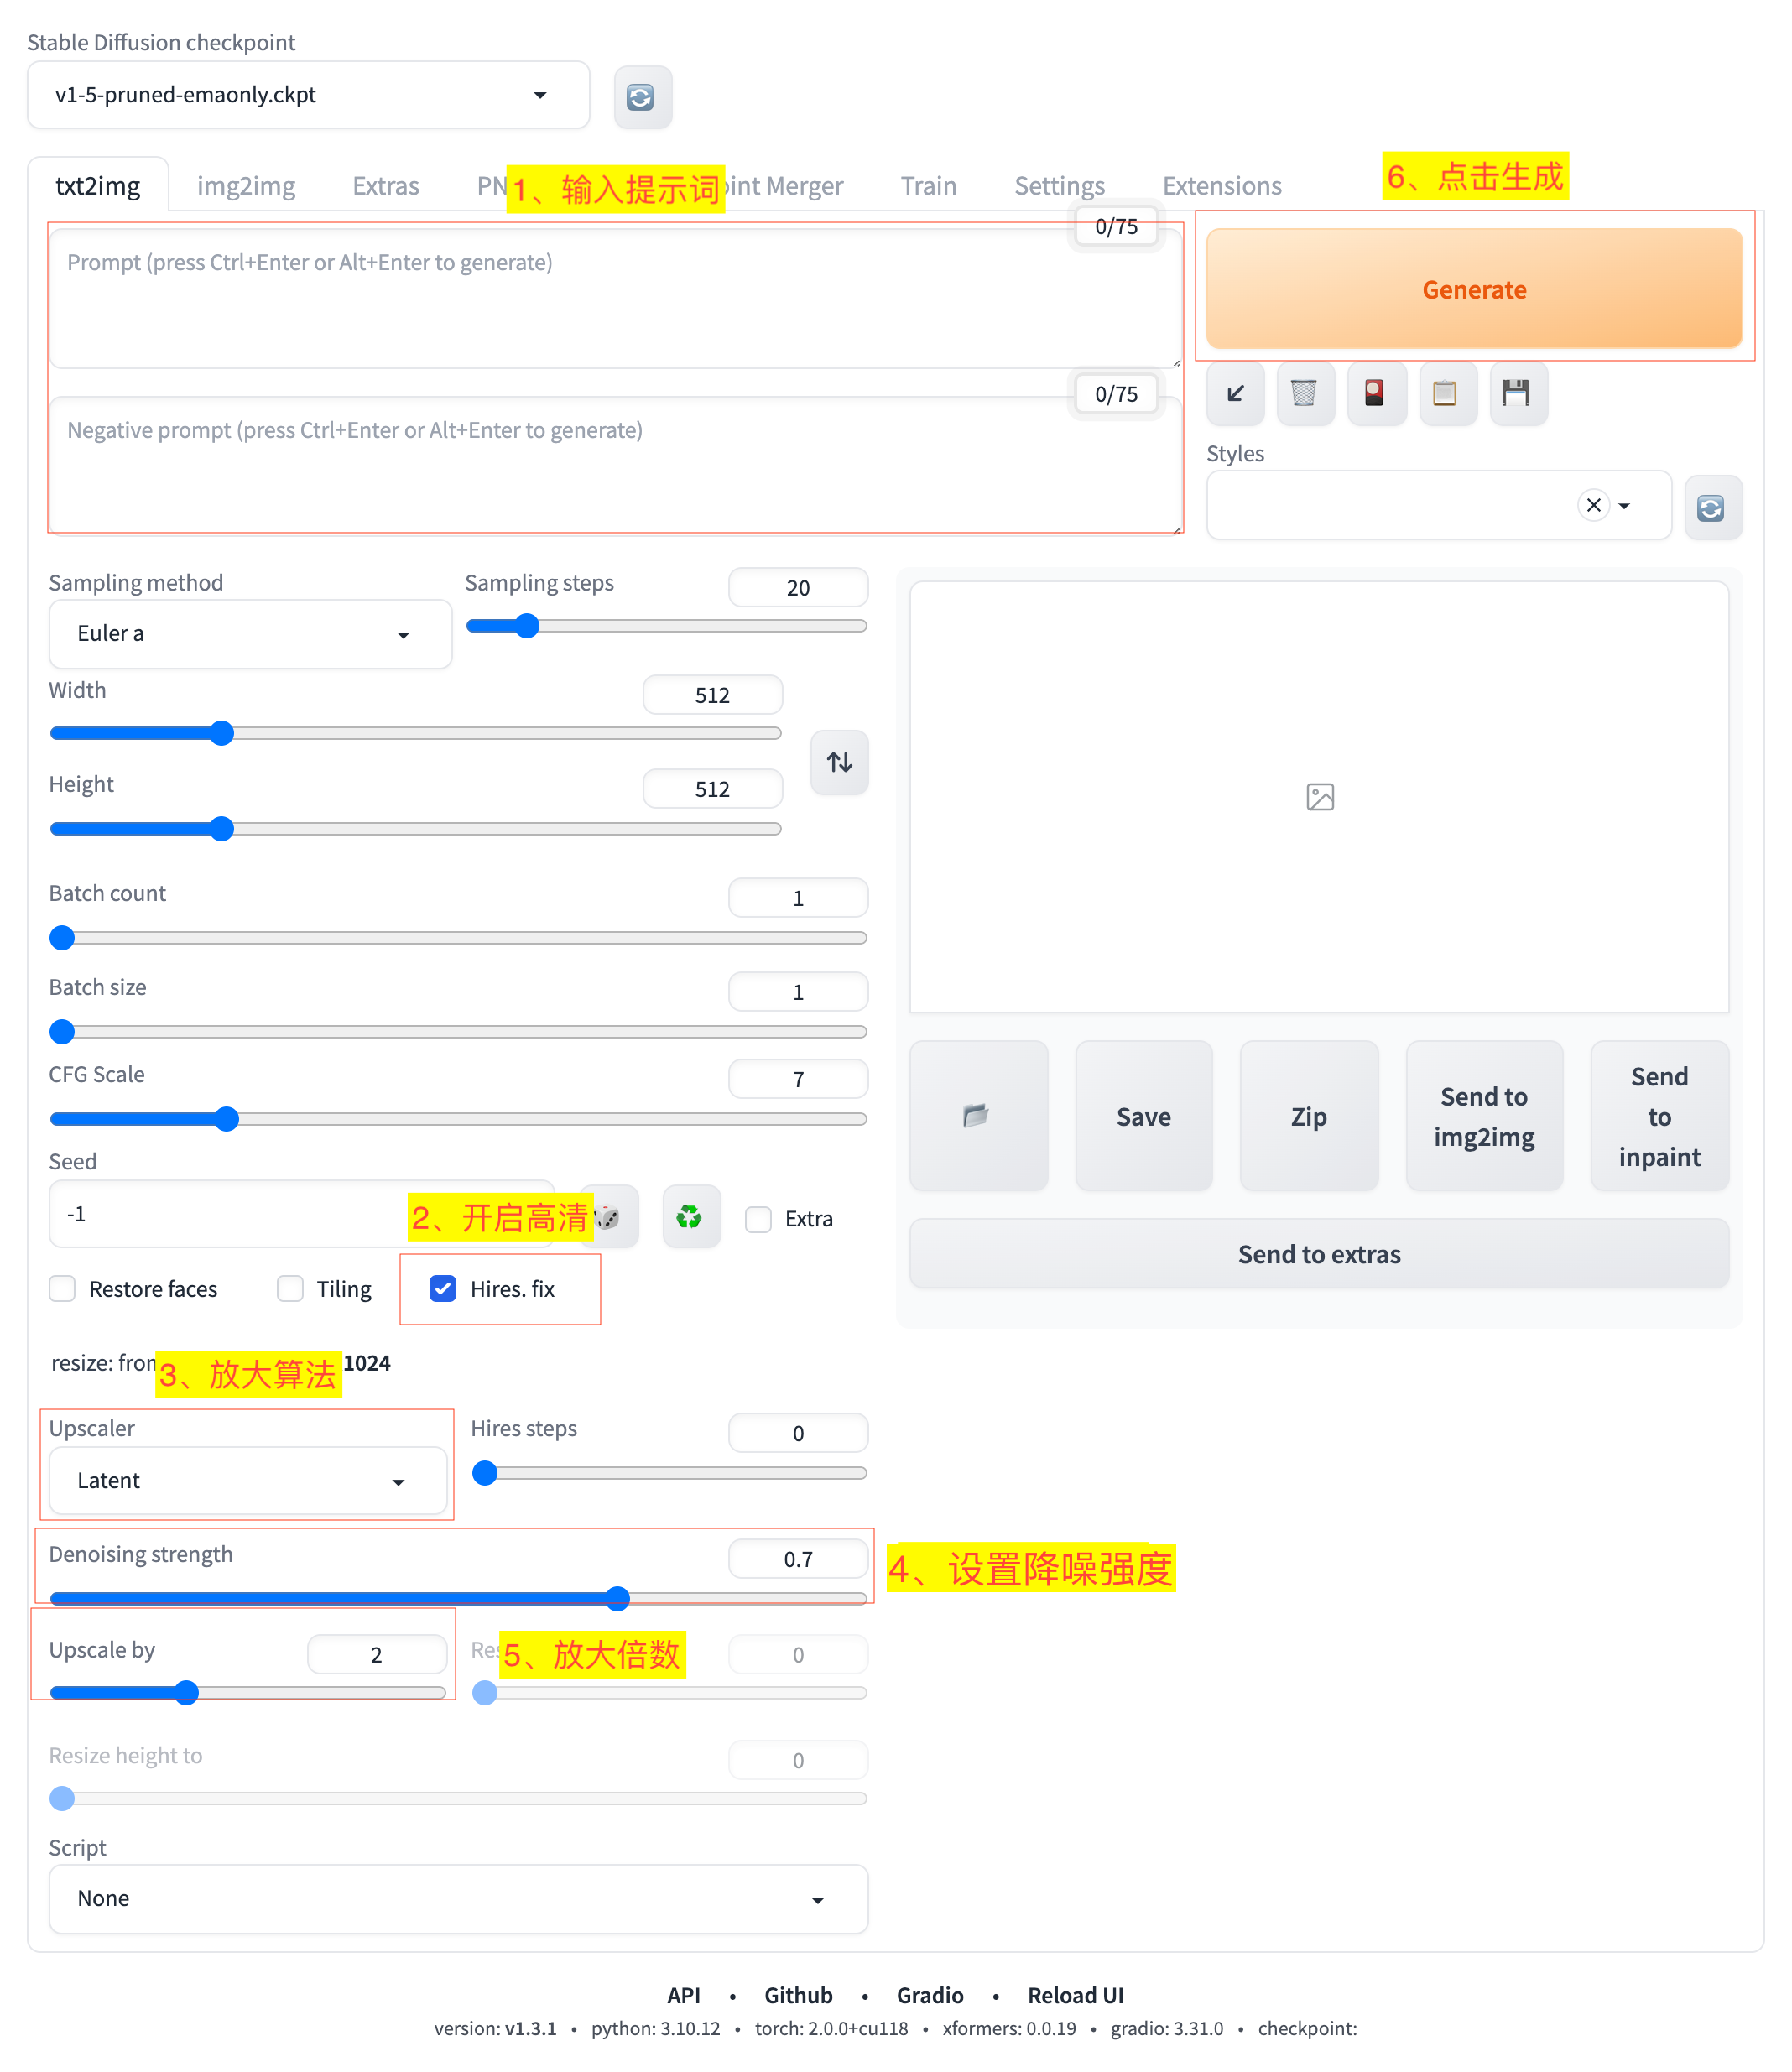This screenshot has height=2072, width=1792.
Task: Enable the Restore faces checkbox
Action: click(63, 1288)
